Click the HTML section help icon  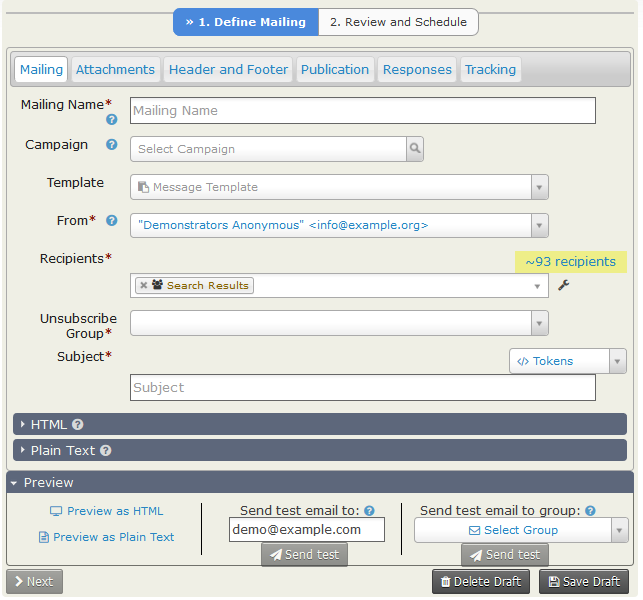[78, 425]
